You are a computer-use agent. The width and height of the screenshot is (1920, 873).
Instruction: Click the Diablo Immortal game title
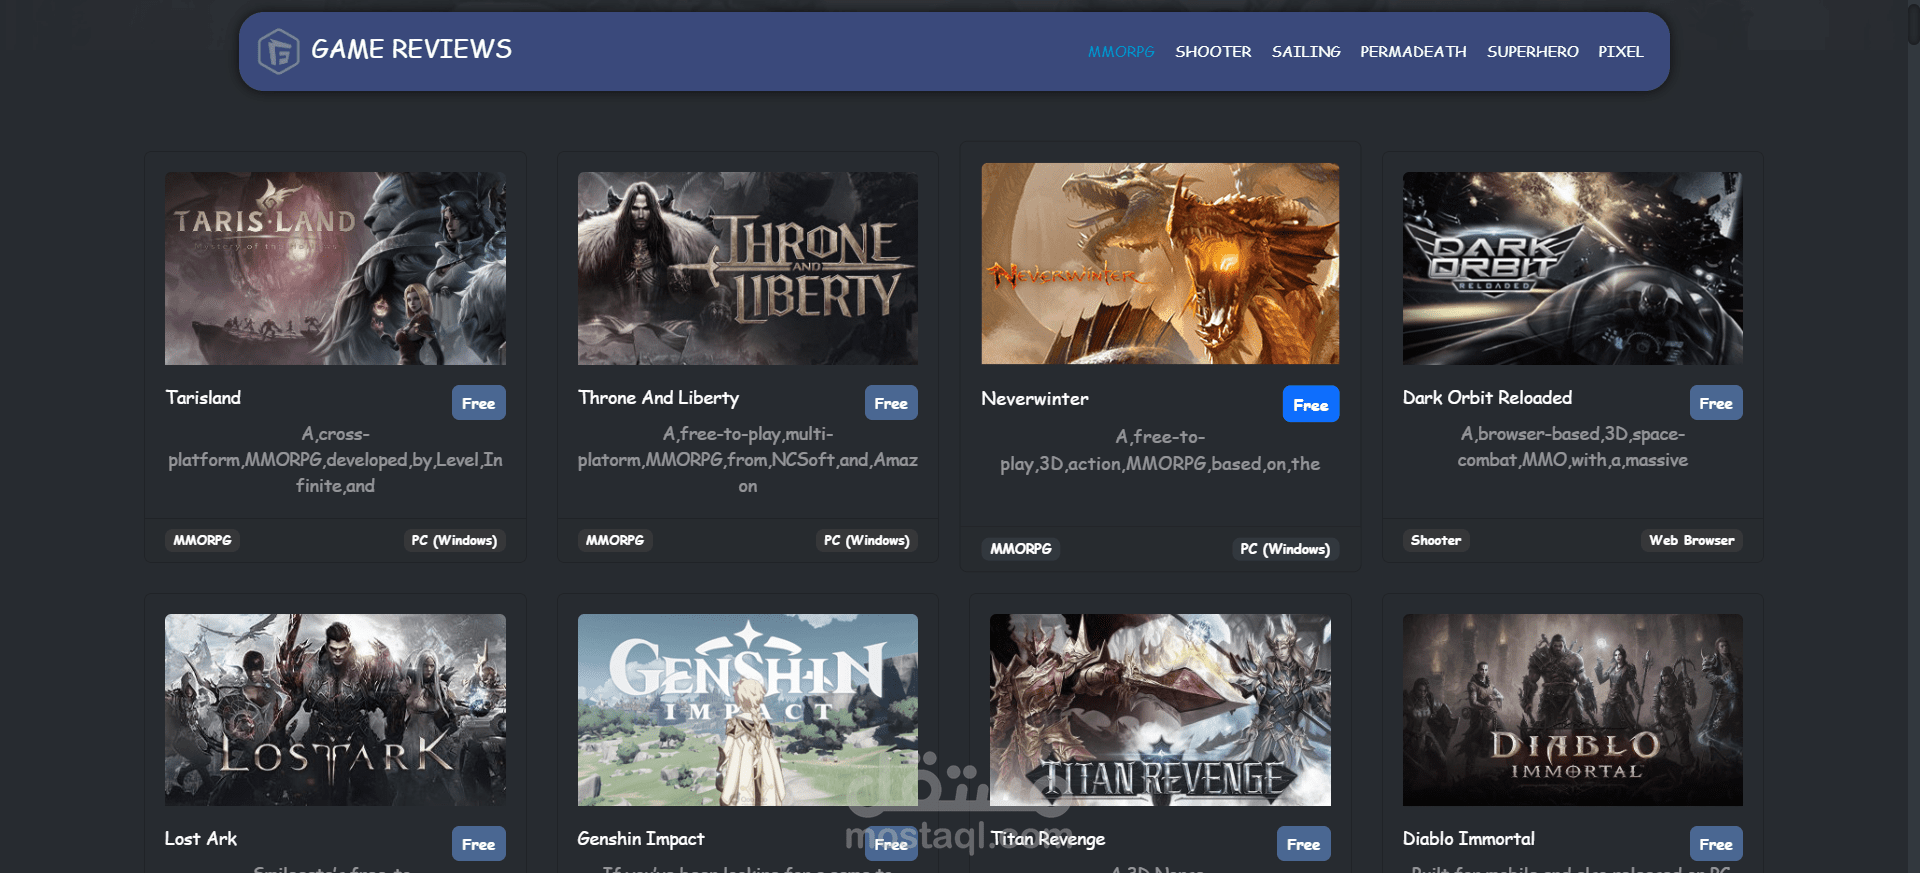click(1468, 839)
